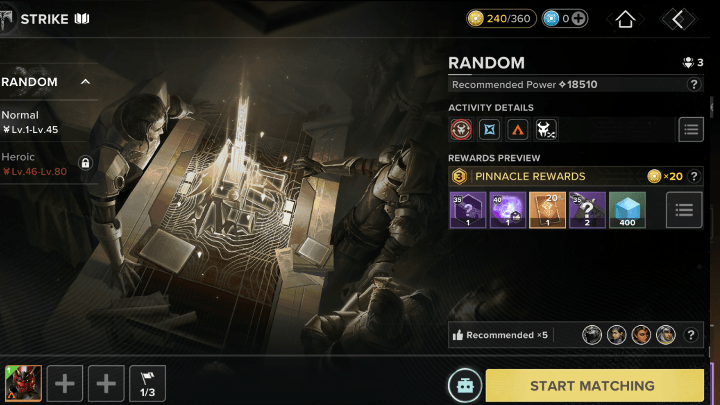Show help for Recommended Power
The image size is (720, 405).
click(x=694, y=84)
